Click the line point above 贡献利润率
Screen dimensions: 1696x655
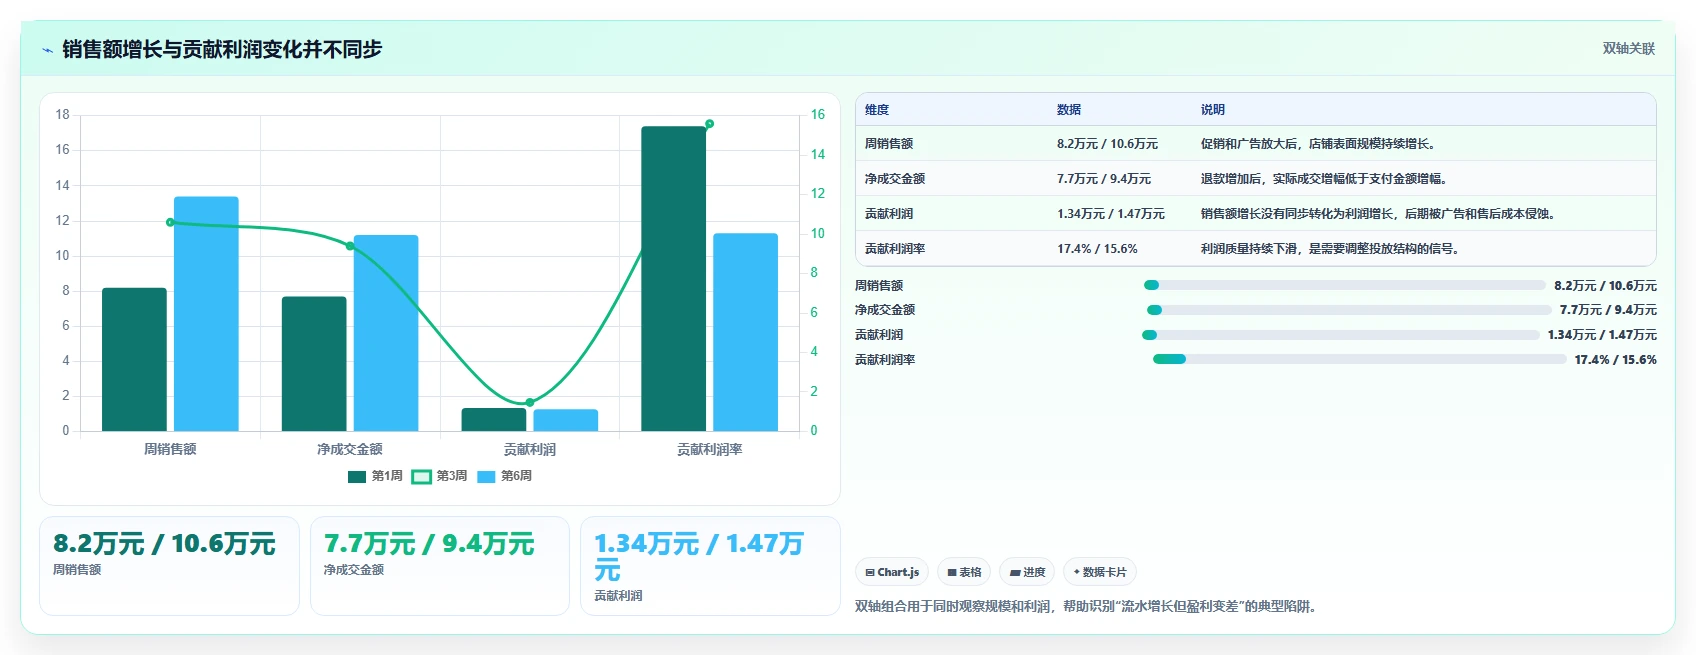(709, 124)
